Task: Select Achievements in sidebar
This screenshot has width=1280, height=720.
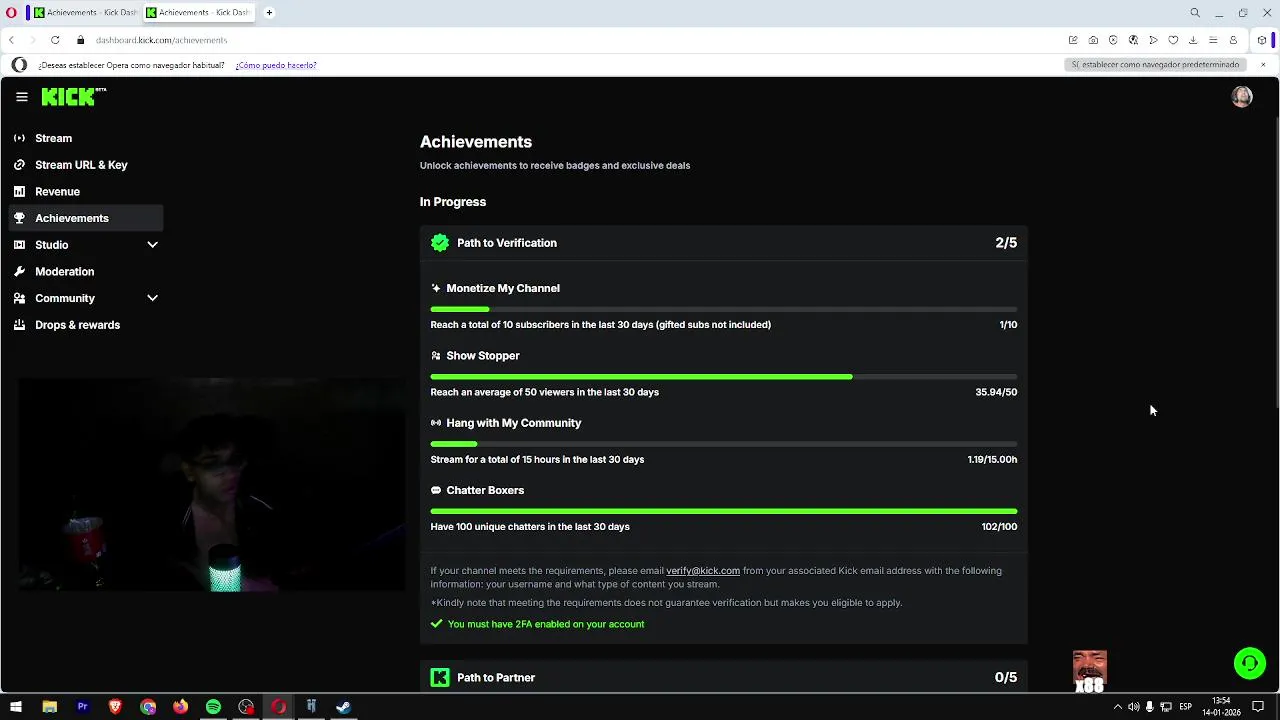Action: 86,218
